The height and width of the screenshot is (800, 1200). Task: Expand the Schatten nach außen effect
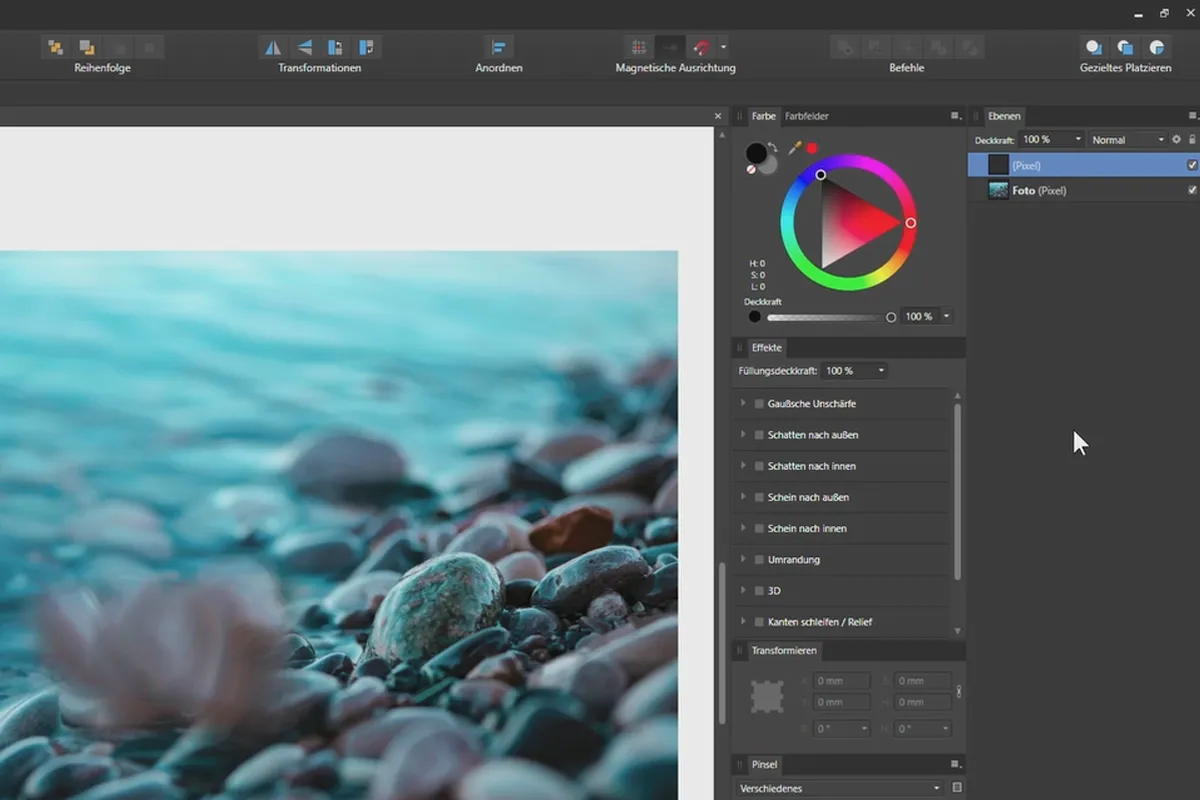coord(743,435)
